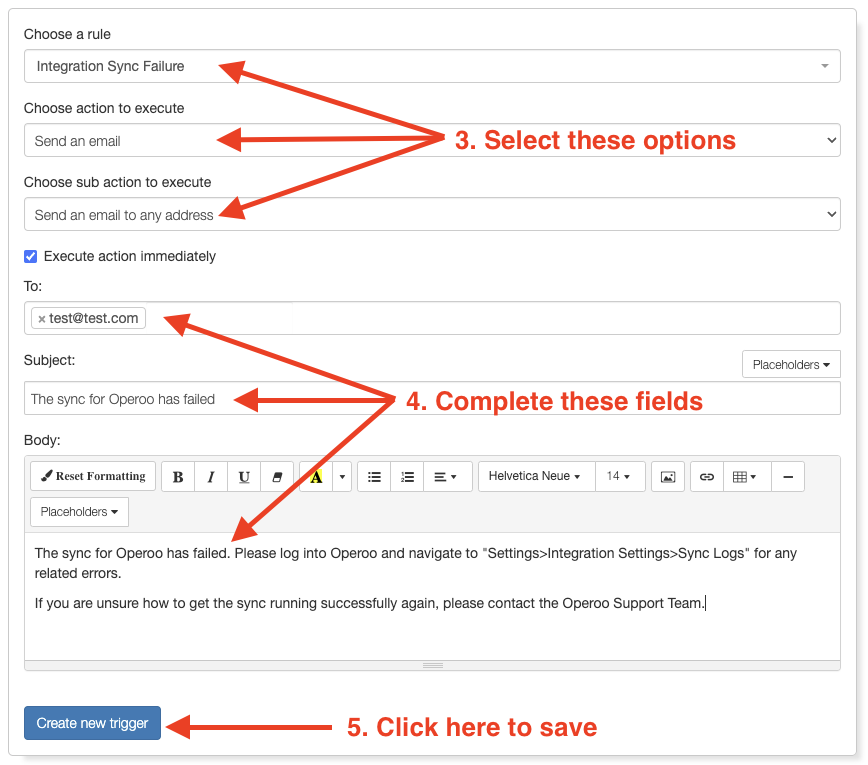This screenshot has height=765, width=868.
Task: Click into the Subject text field
Action: click(432, 398)
